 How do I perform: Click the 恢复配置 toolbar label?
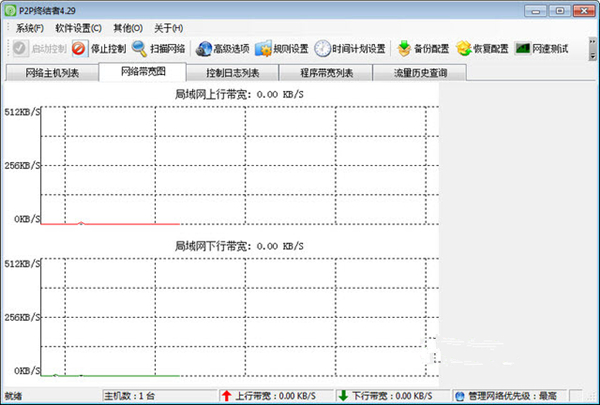[x=491, y=49]
